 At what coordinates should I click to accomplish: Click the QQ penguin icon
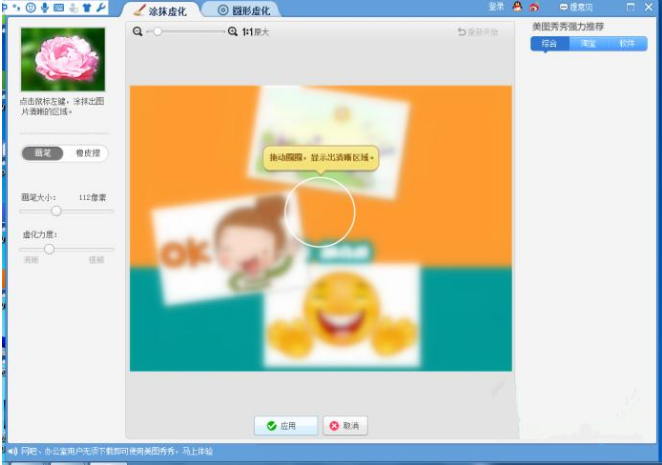point(517,7)
